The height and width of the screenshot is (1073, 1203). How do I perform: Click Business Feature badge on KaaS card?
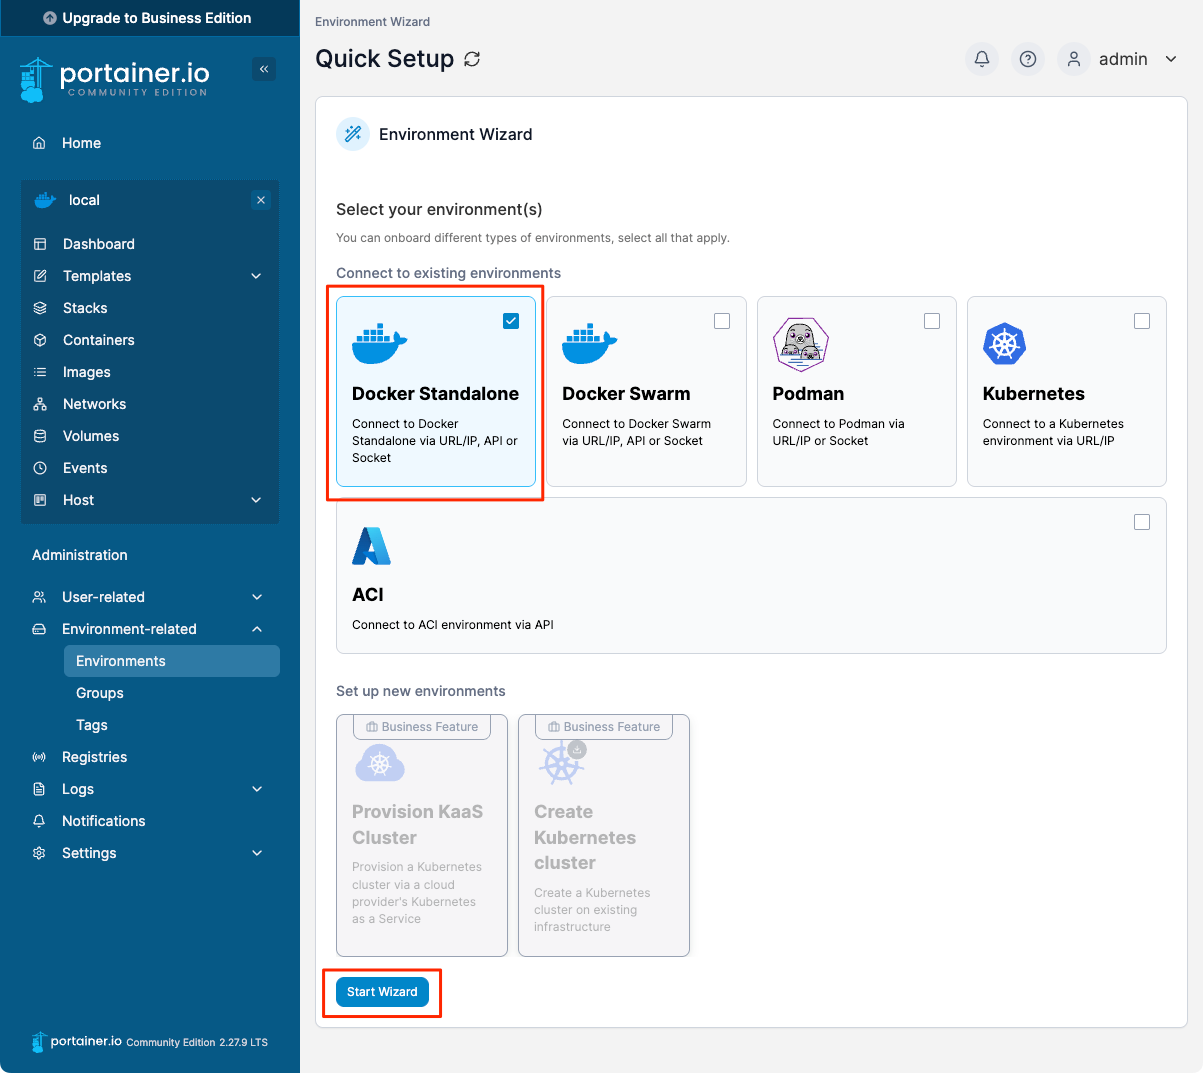tap(422, 727)
